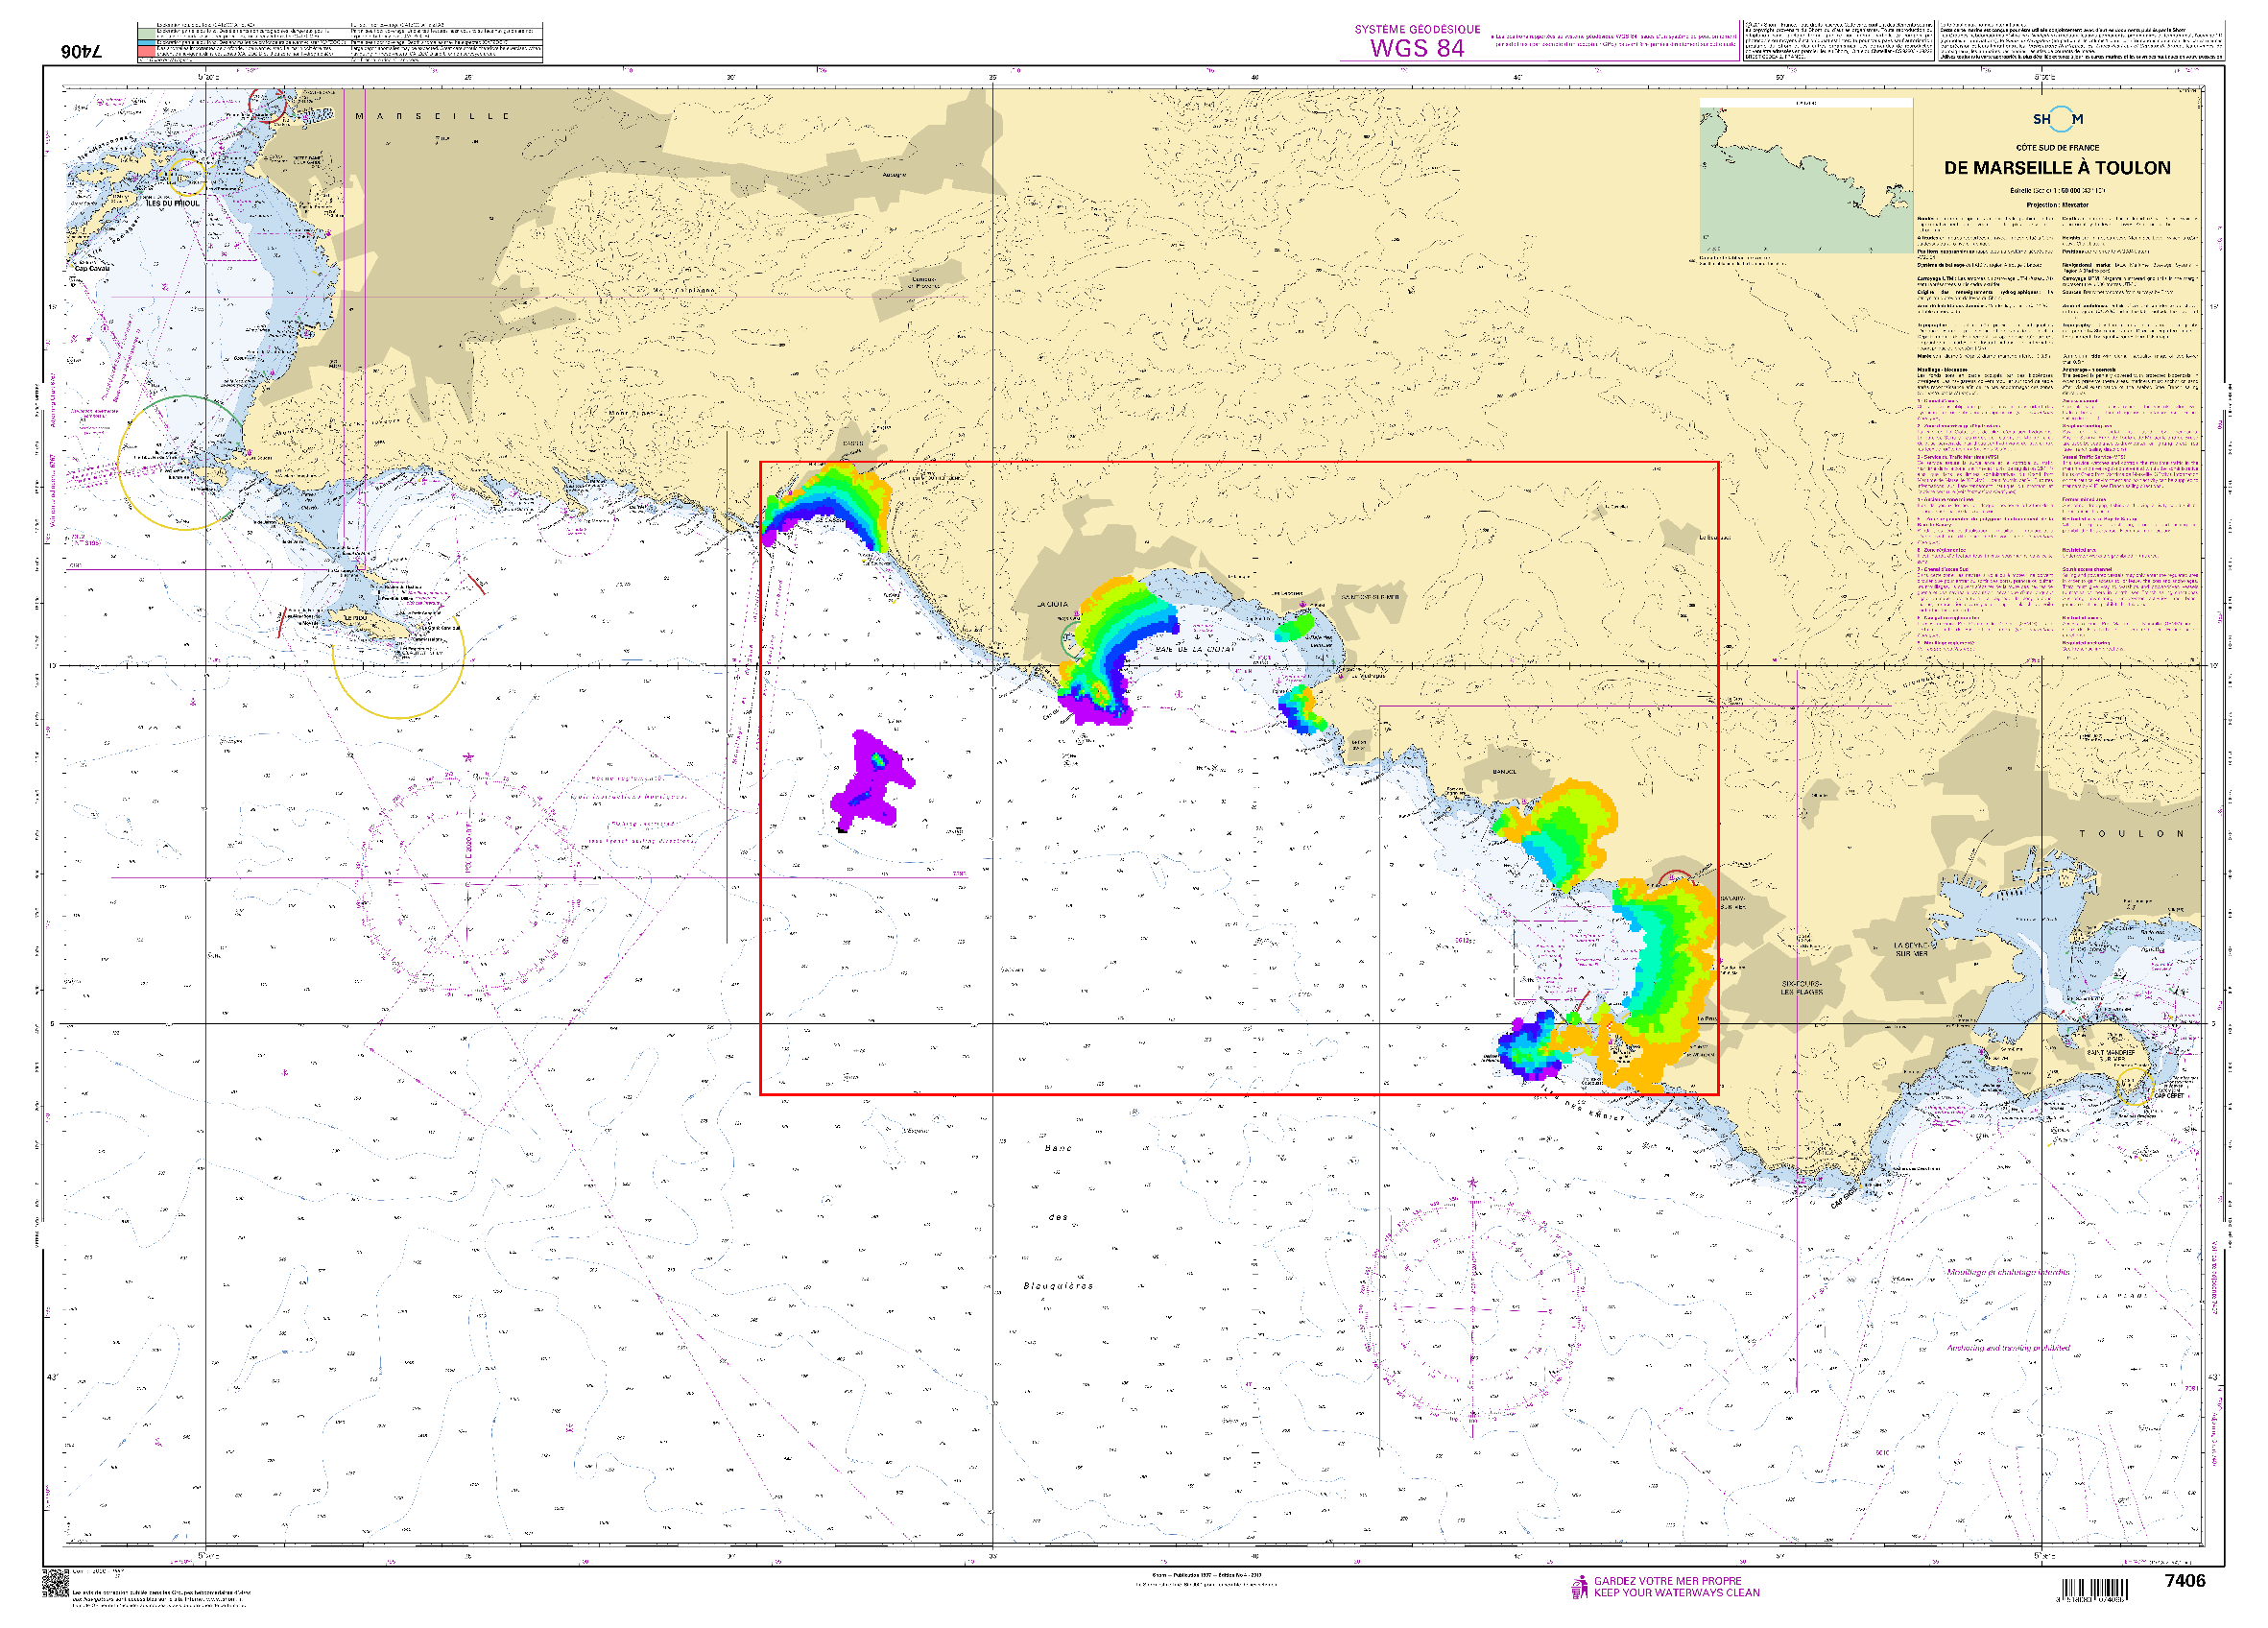Click the 'ÎLES DU FRIOUL' label
The height and width of the screenshot is (1628, 2268).
point(173,203)
